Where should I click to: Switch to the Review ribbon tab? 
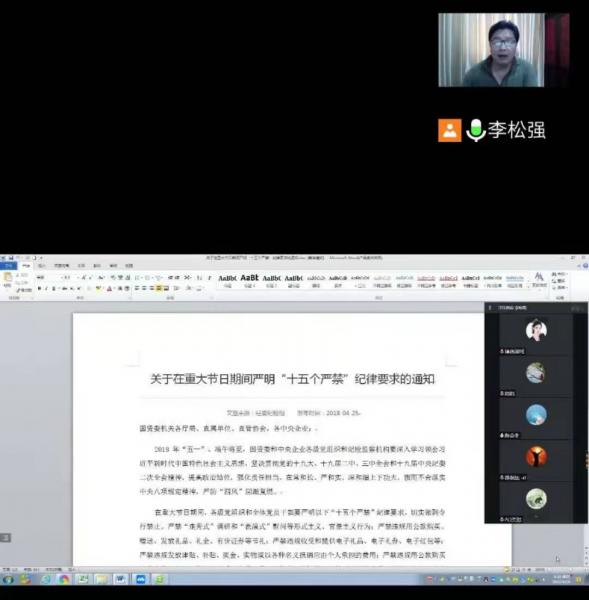click(x=113, y=266)
